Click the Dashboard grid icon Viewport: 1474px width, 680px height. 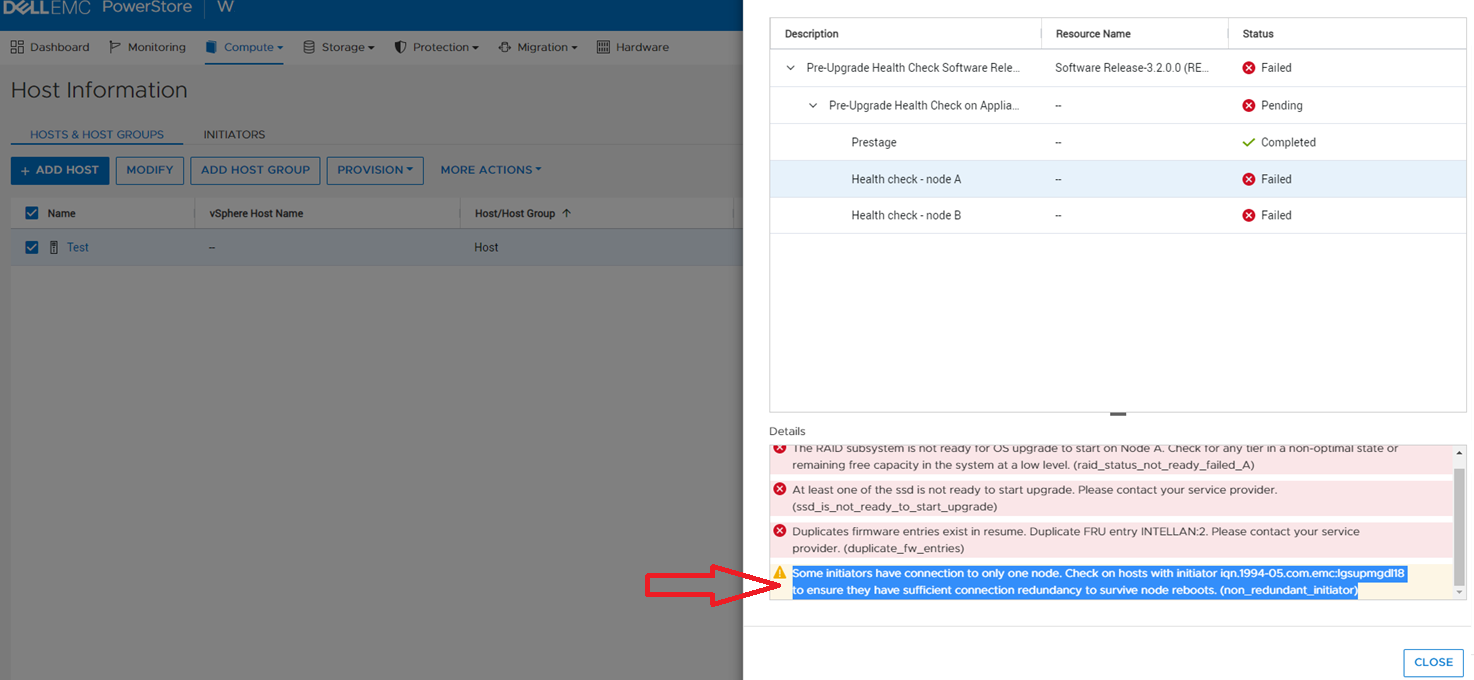[17, 47]
